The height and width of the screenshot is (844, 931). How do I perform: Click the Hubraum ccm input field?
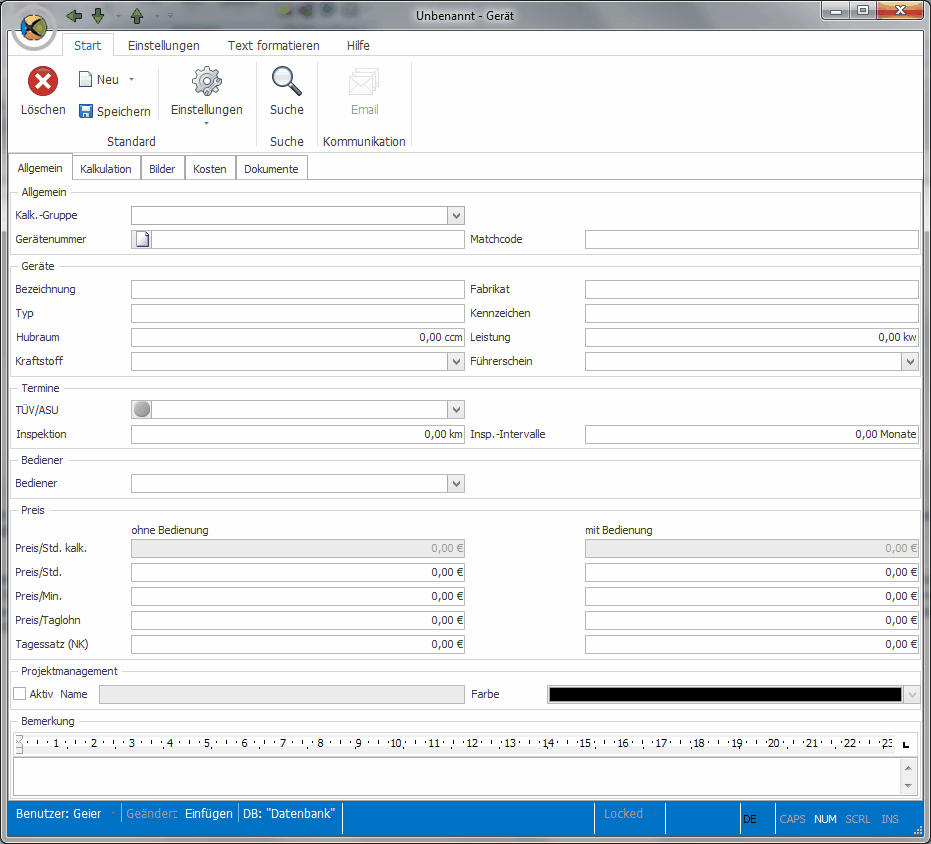[297, 337]
